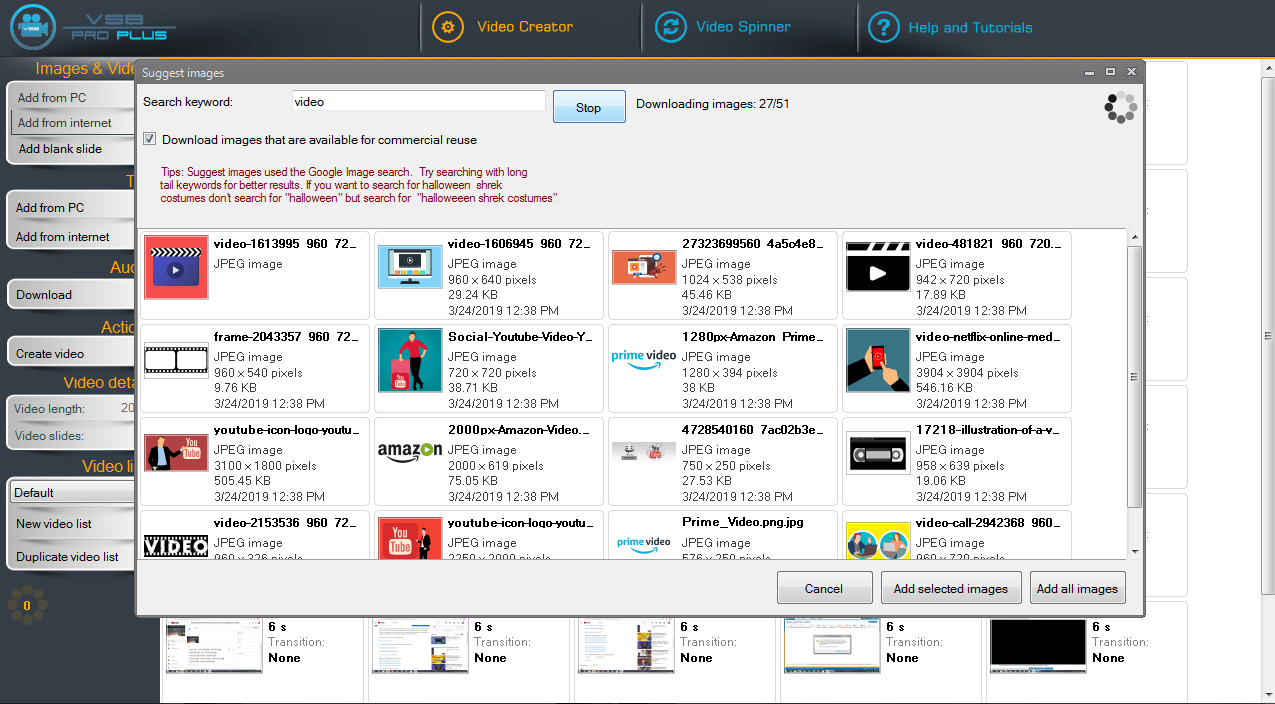
Task: Select the Social-Youtube-Video thumbnail
Action: 410,360
